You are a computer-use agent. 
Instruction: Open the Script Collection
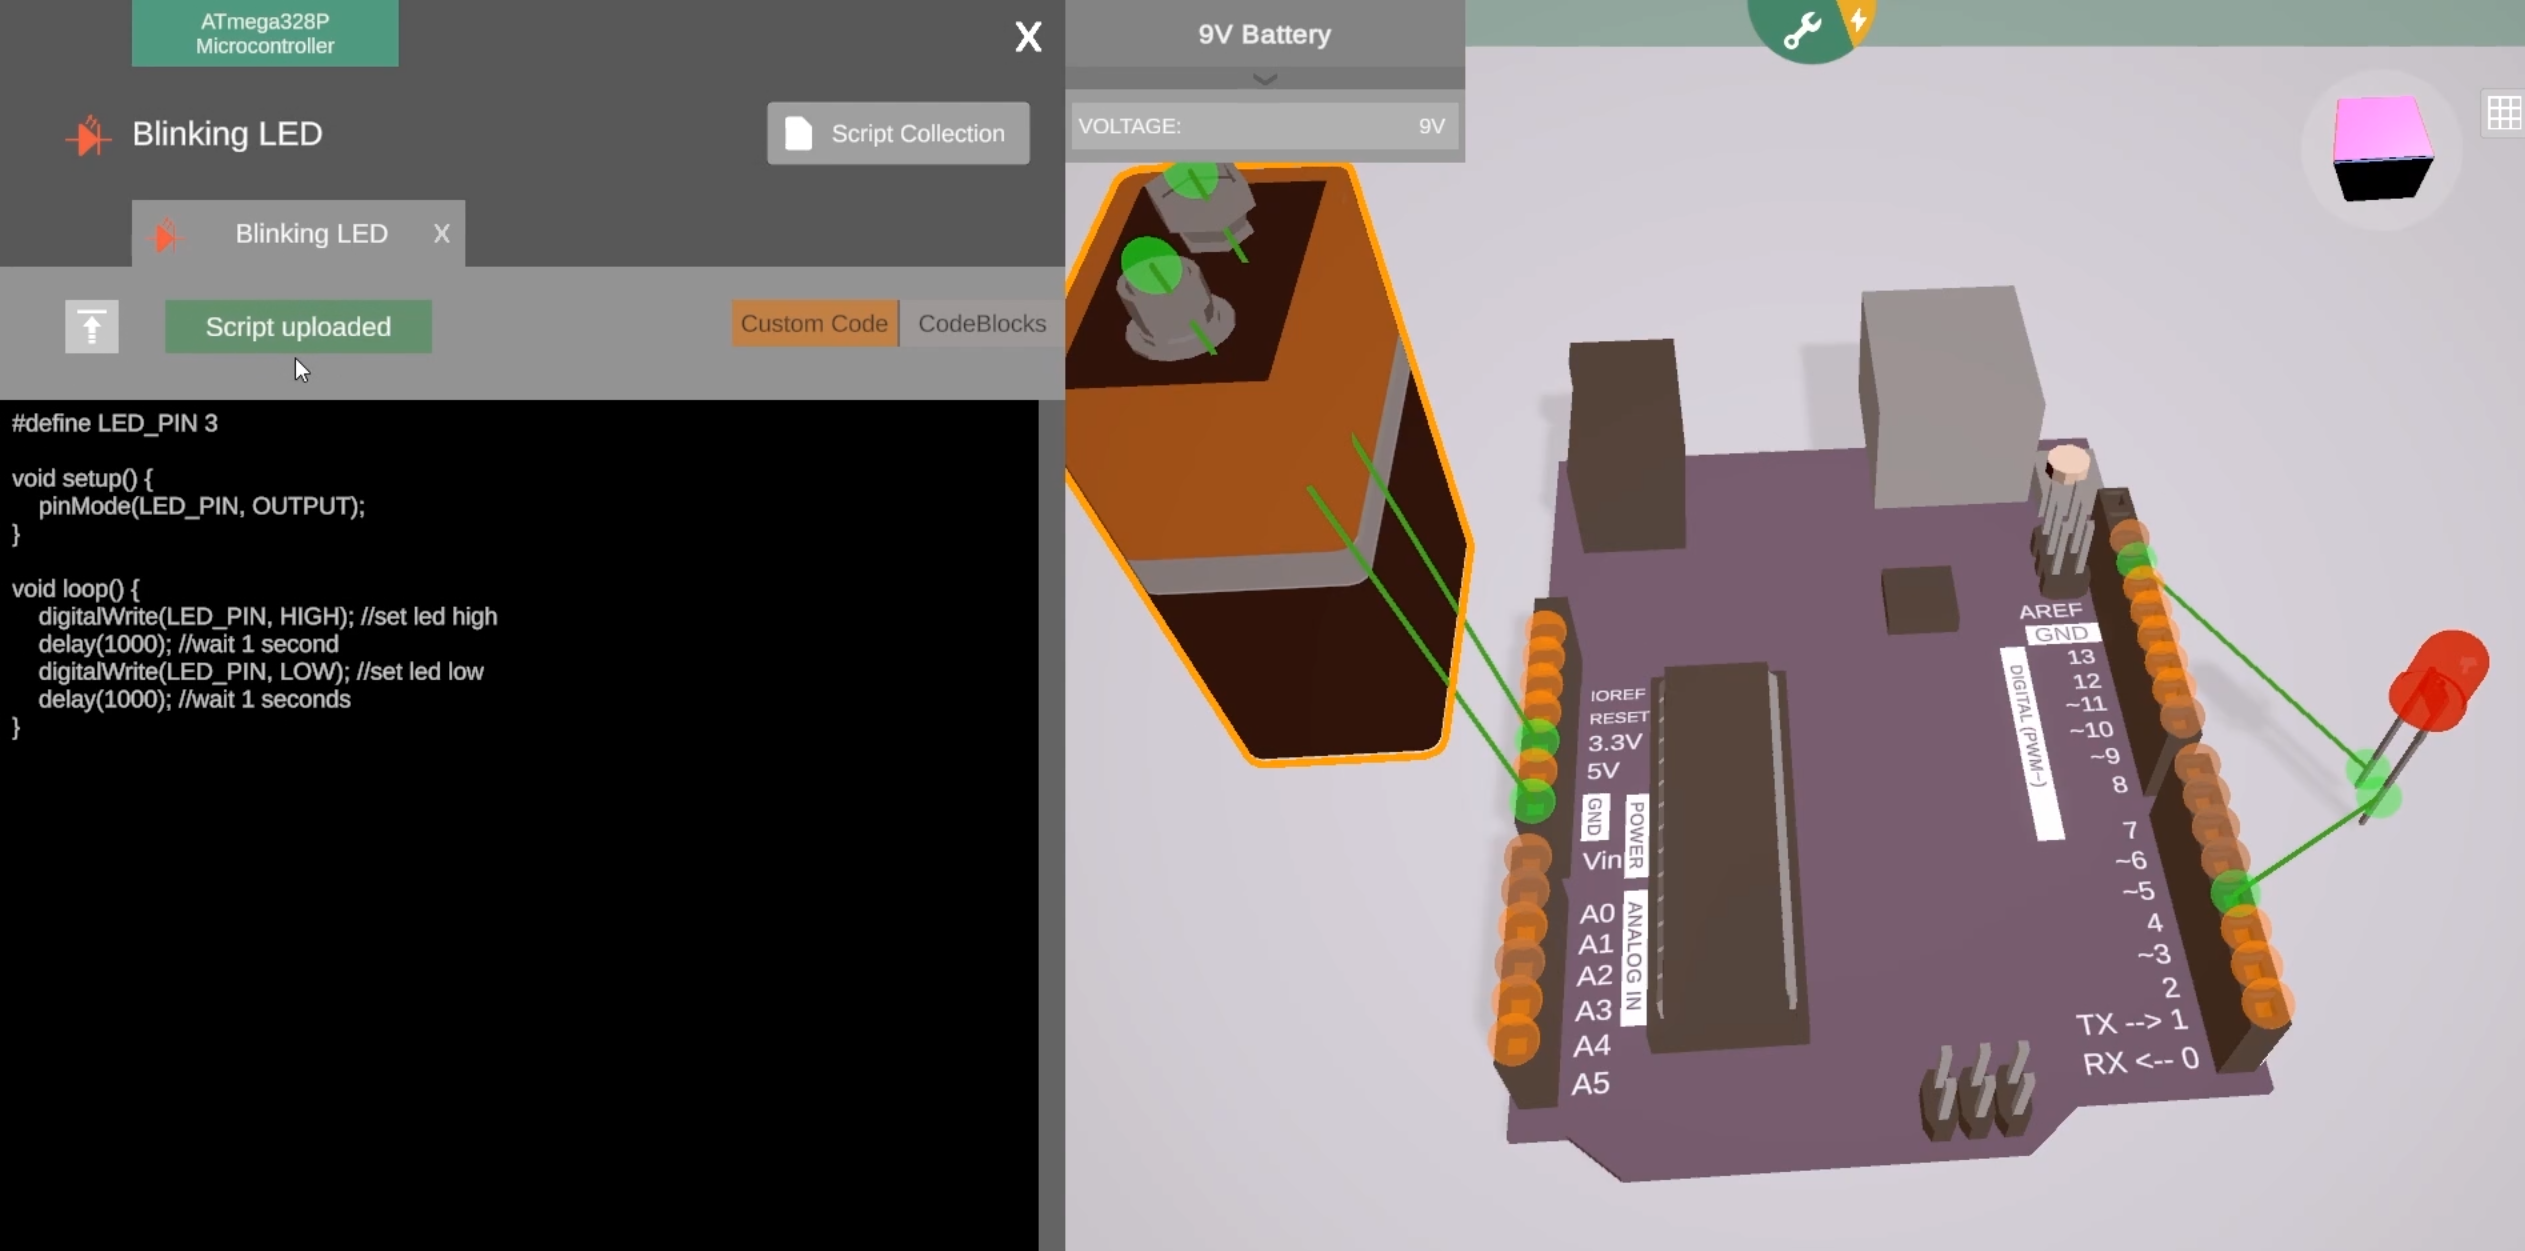[898, 133]
